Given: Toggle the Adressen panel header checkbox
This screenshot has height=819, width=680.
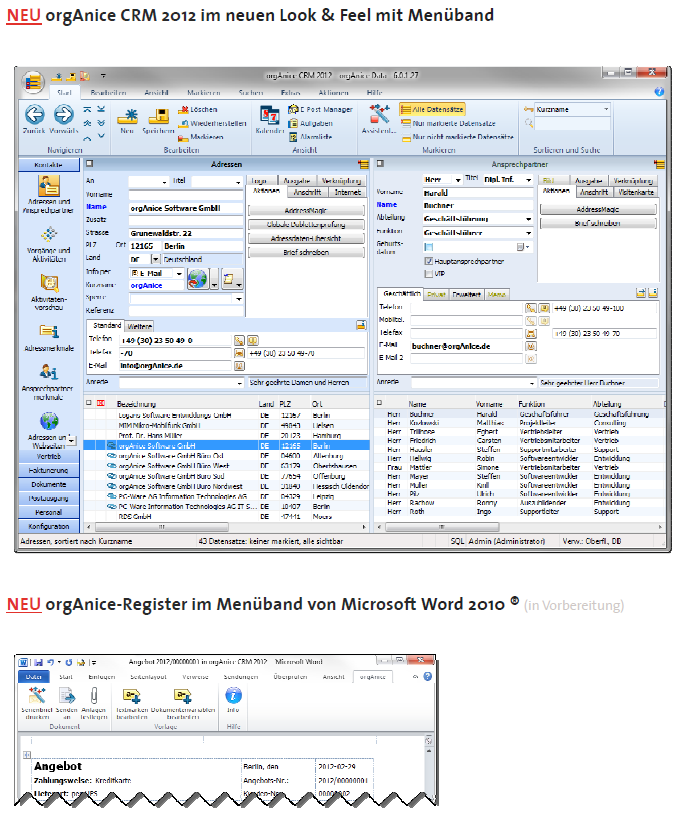Looking at the screenshot, I should coord(90,163).
